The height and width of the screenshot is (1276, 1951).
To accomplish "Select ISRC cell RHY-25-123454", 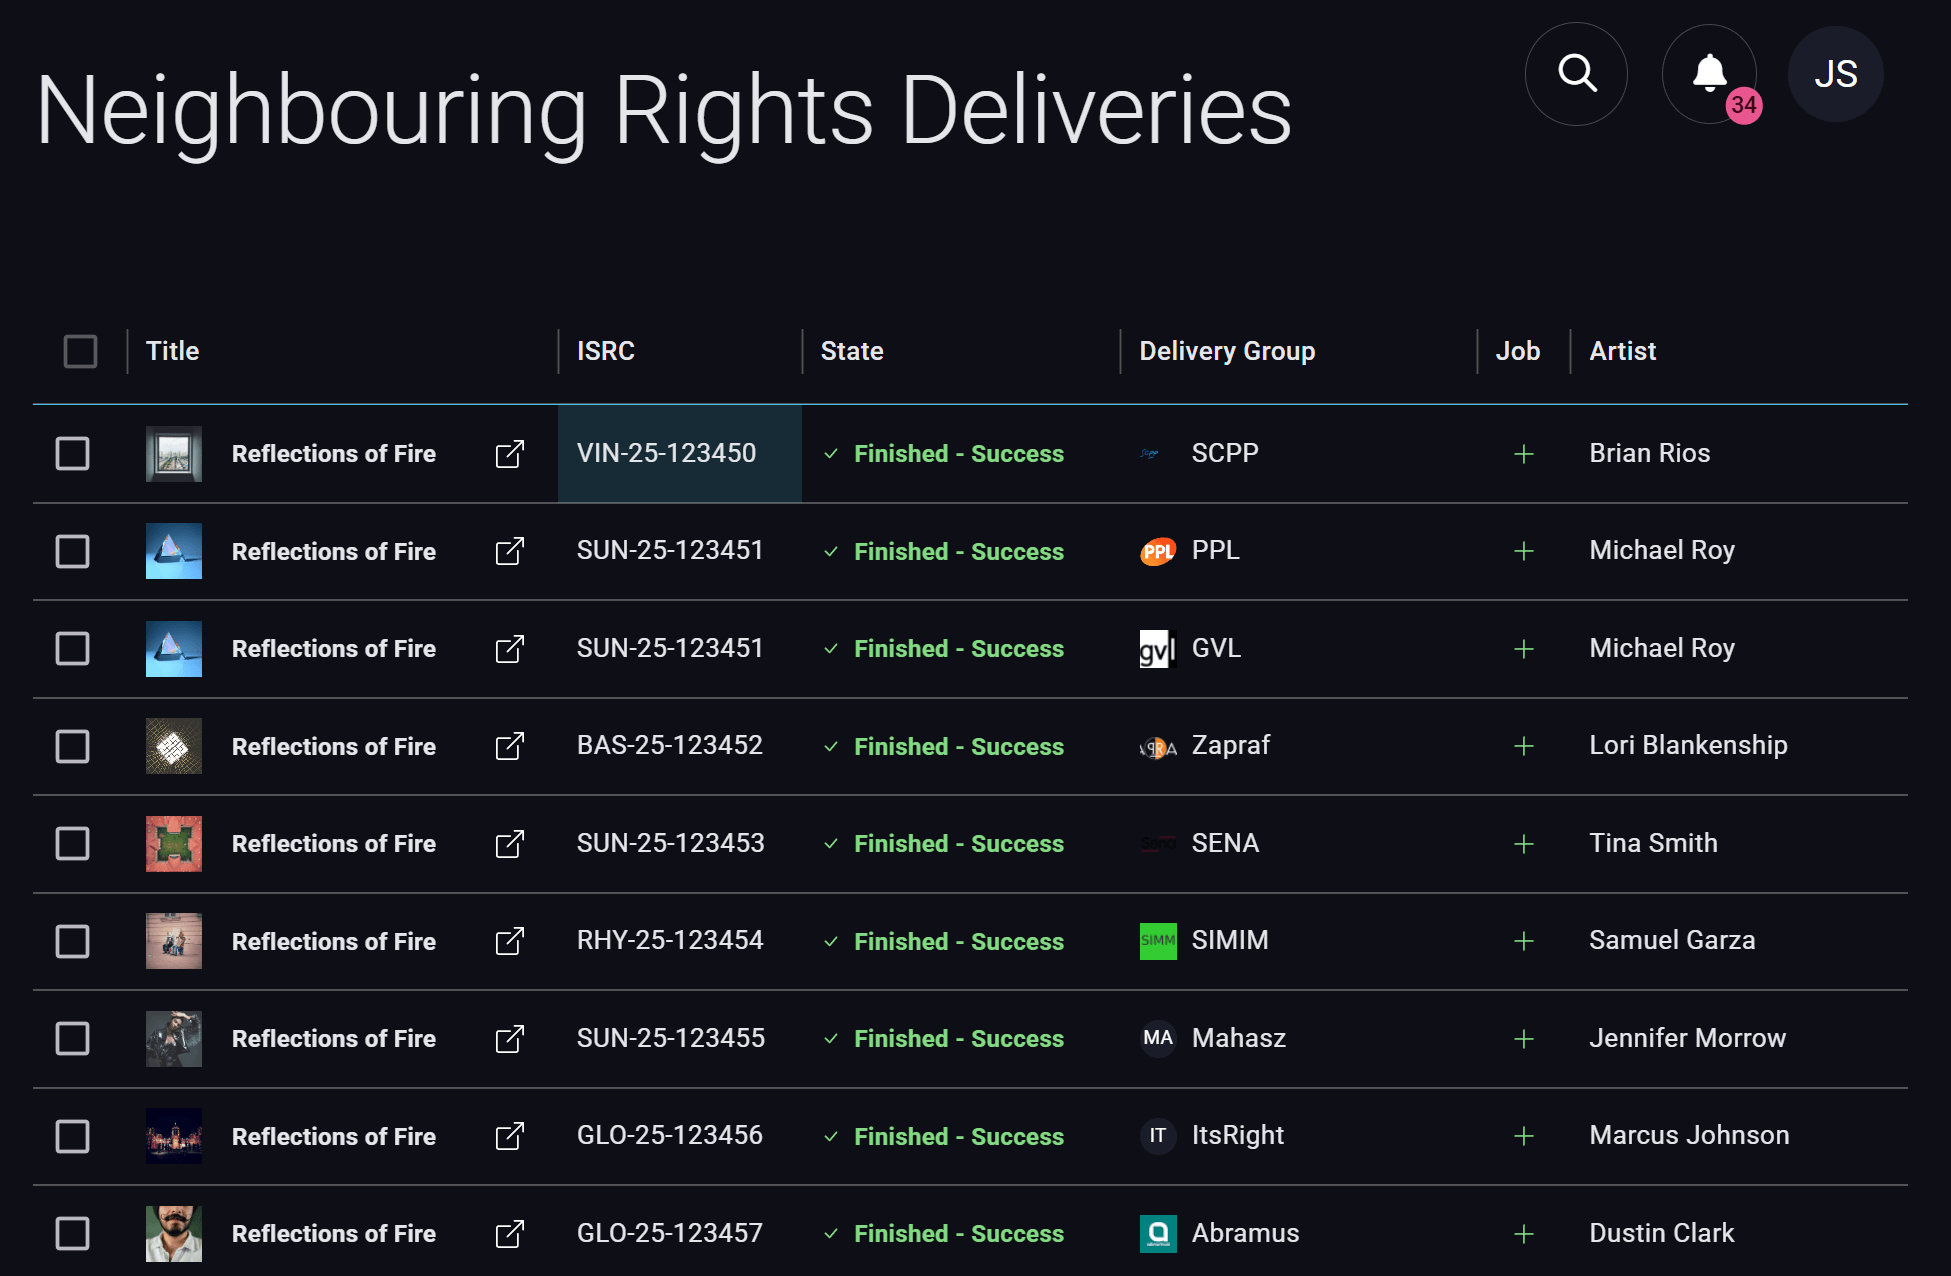I will (680, 941).
